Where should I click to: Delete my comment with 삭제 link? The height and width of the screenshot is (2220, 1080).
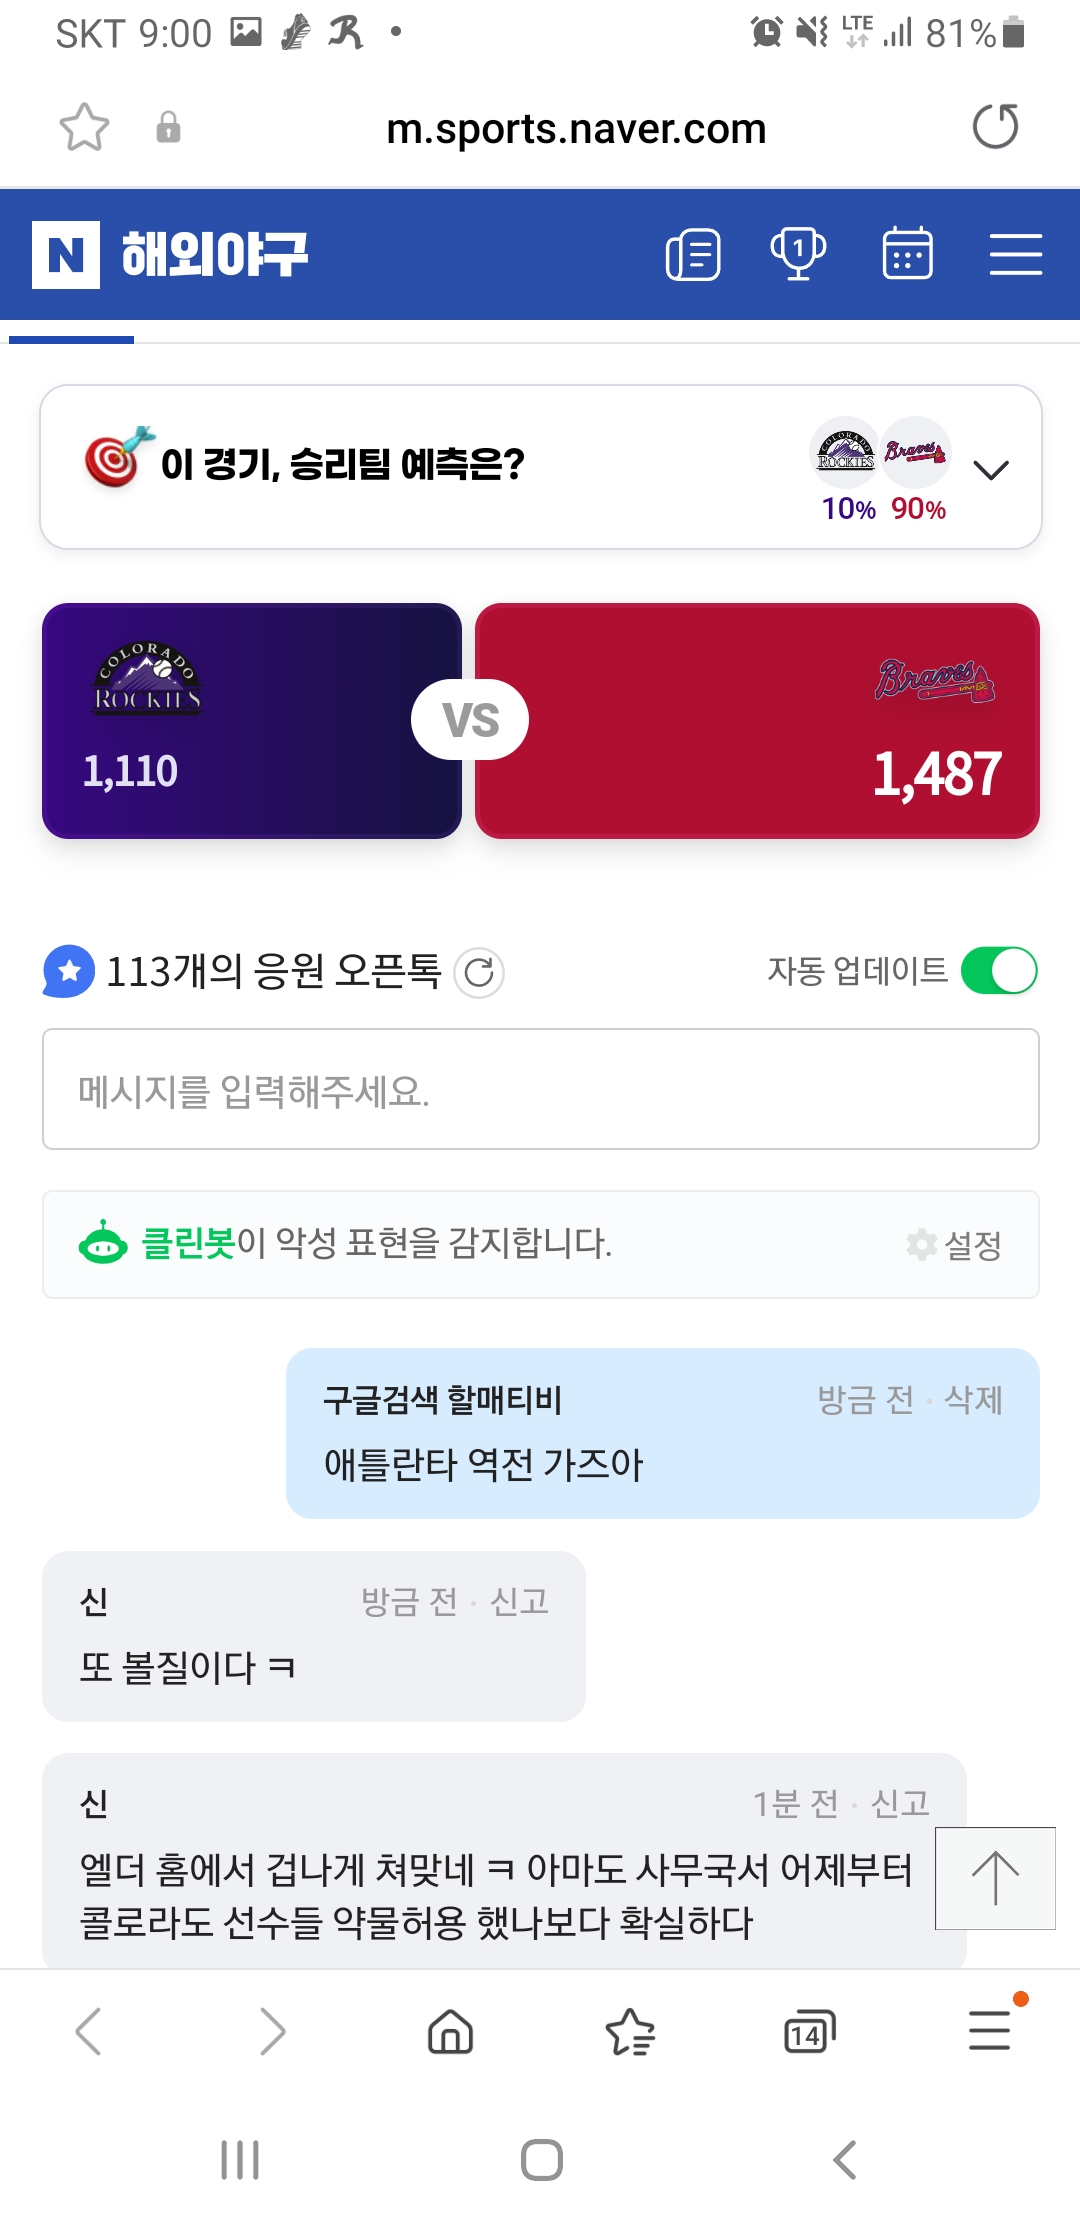[x=973, y=1400]
